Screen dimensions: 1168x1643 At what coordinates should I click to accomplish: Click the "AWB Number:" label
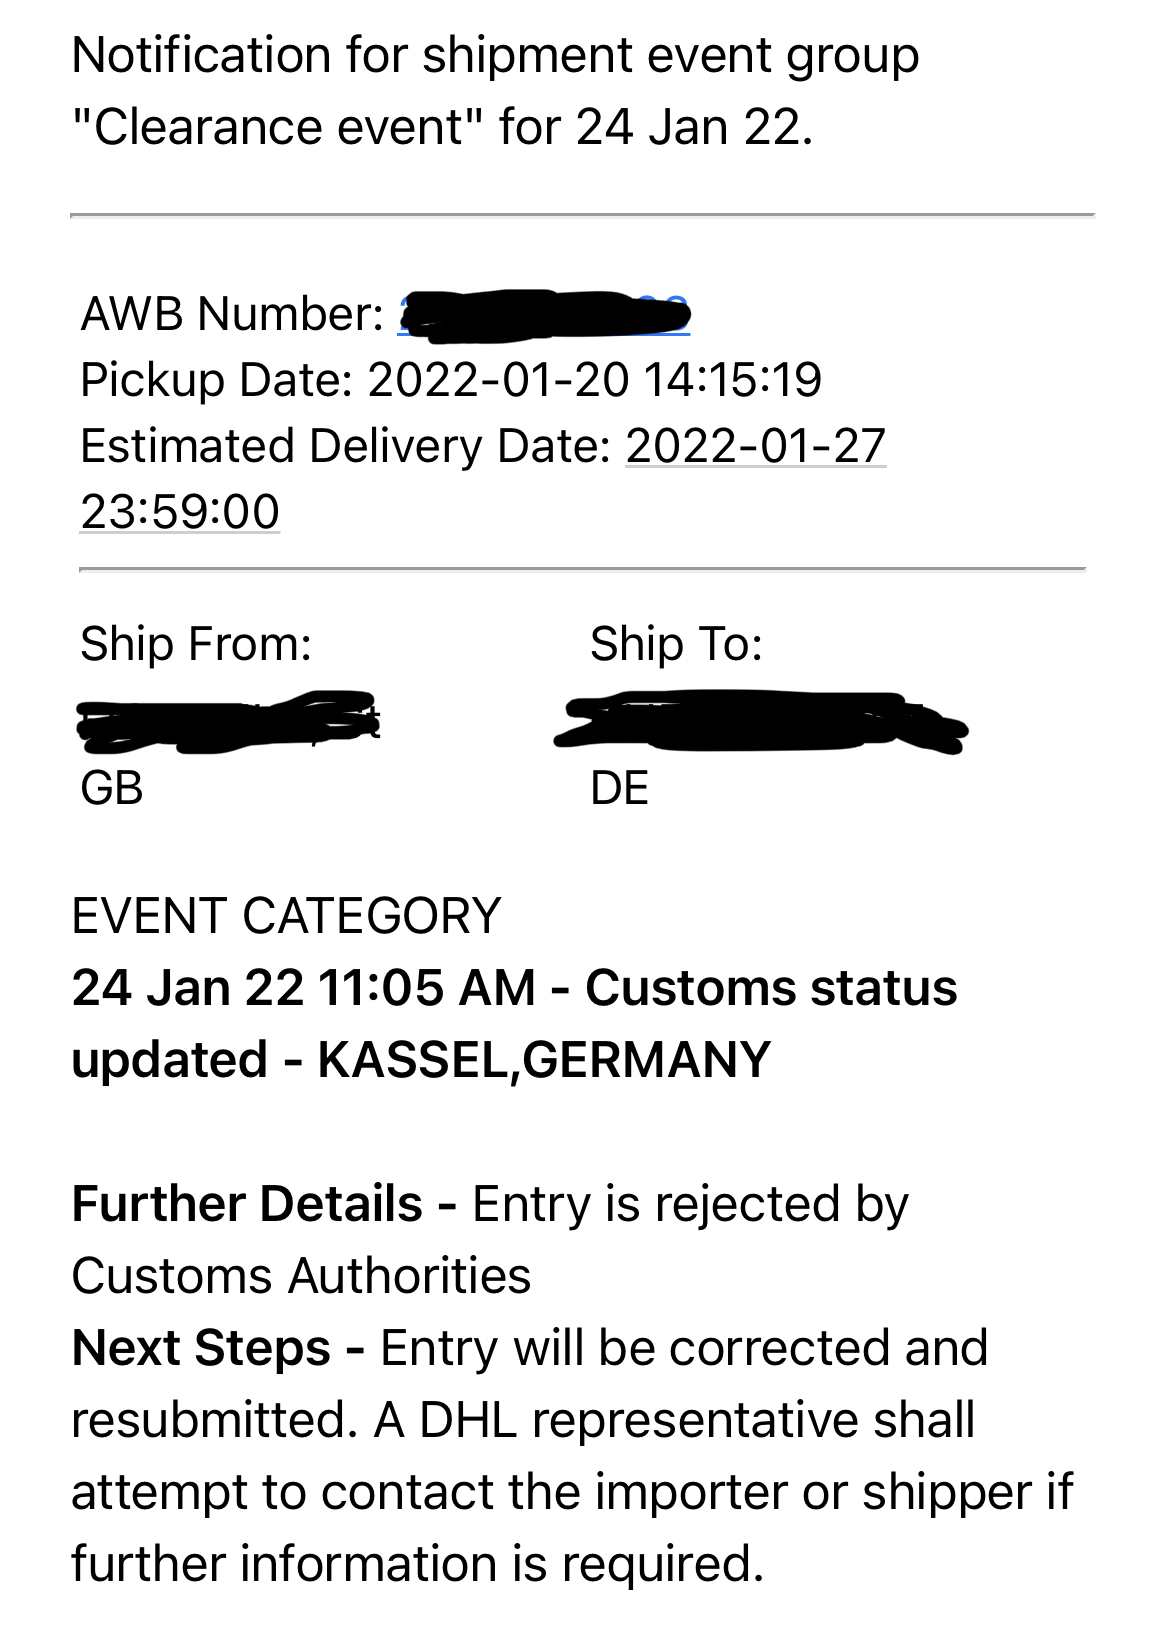[232, 314]
